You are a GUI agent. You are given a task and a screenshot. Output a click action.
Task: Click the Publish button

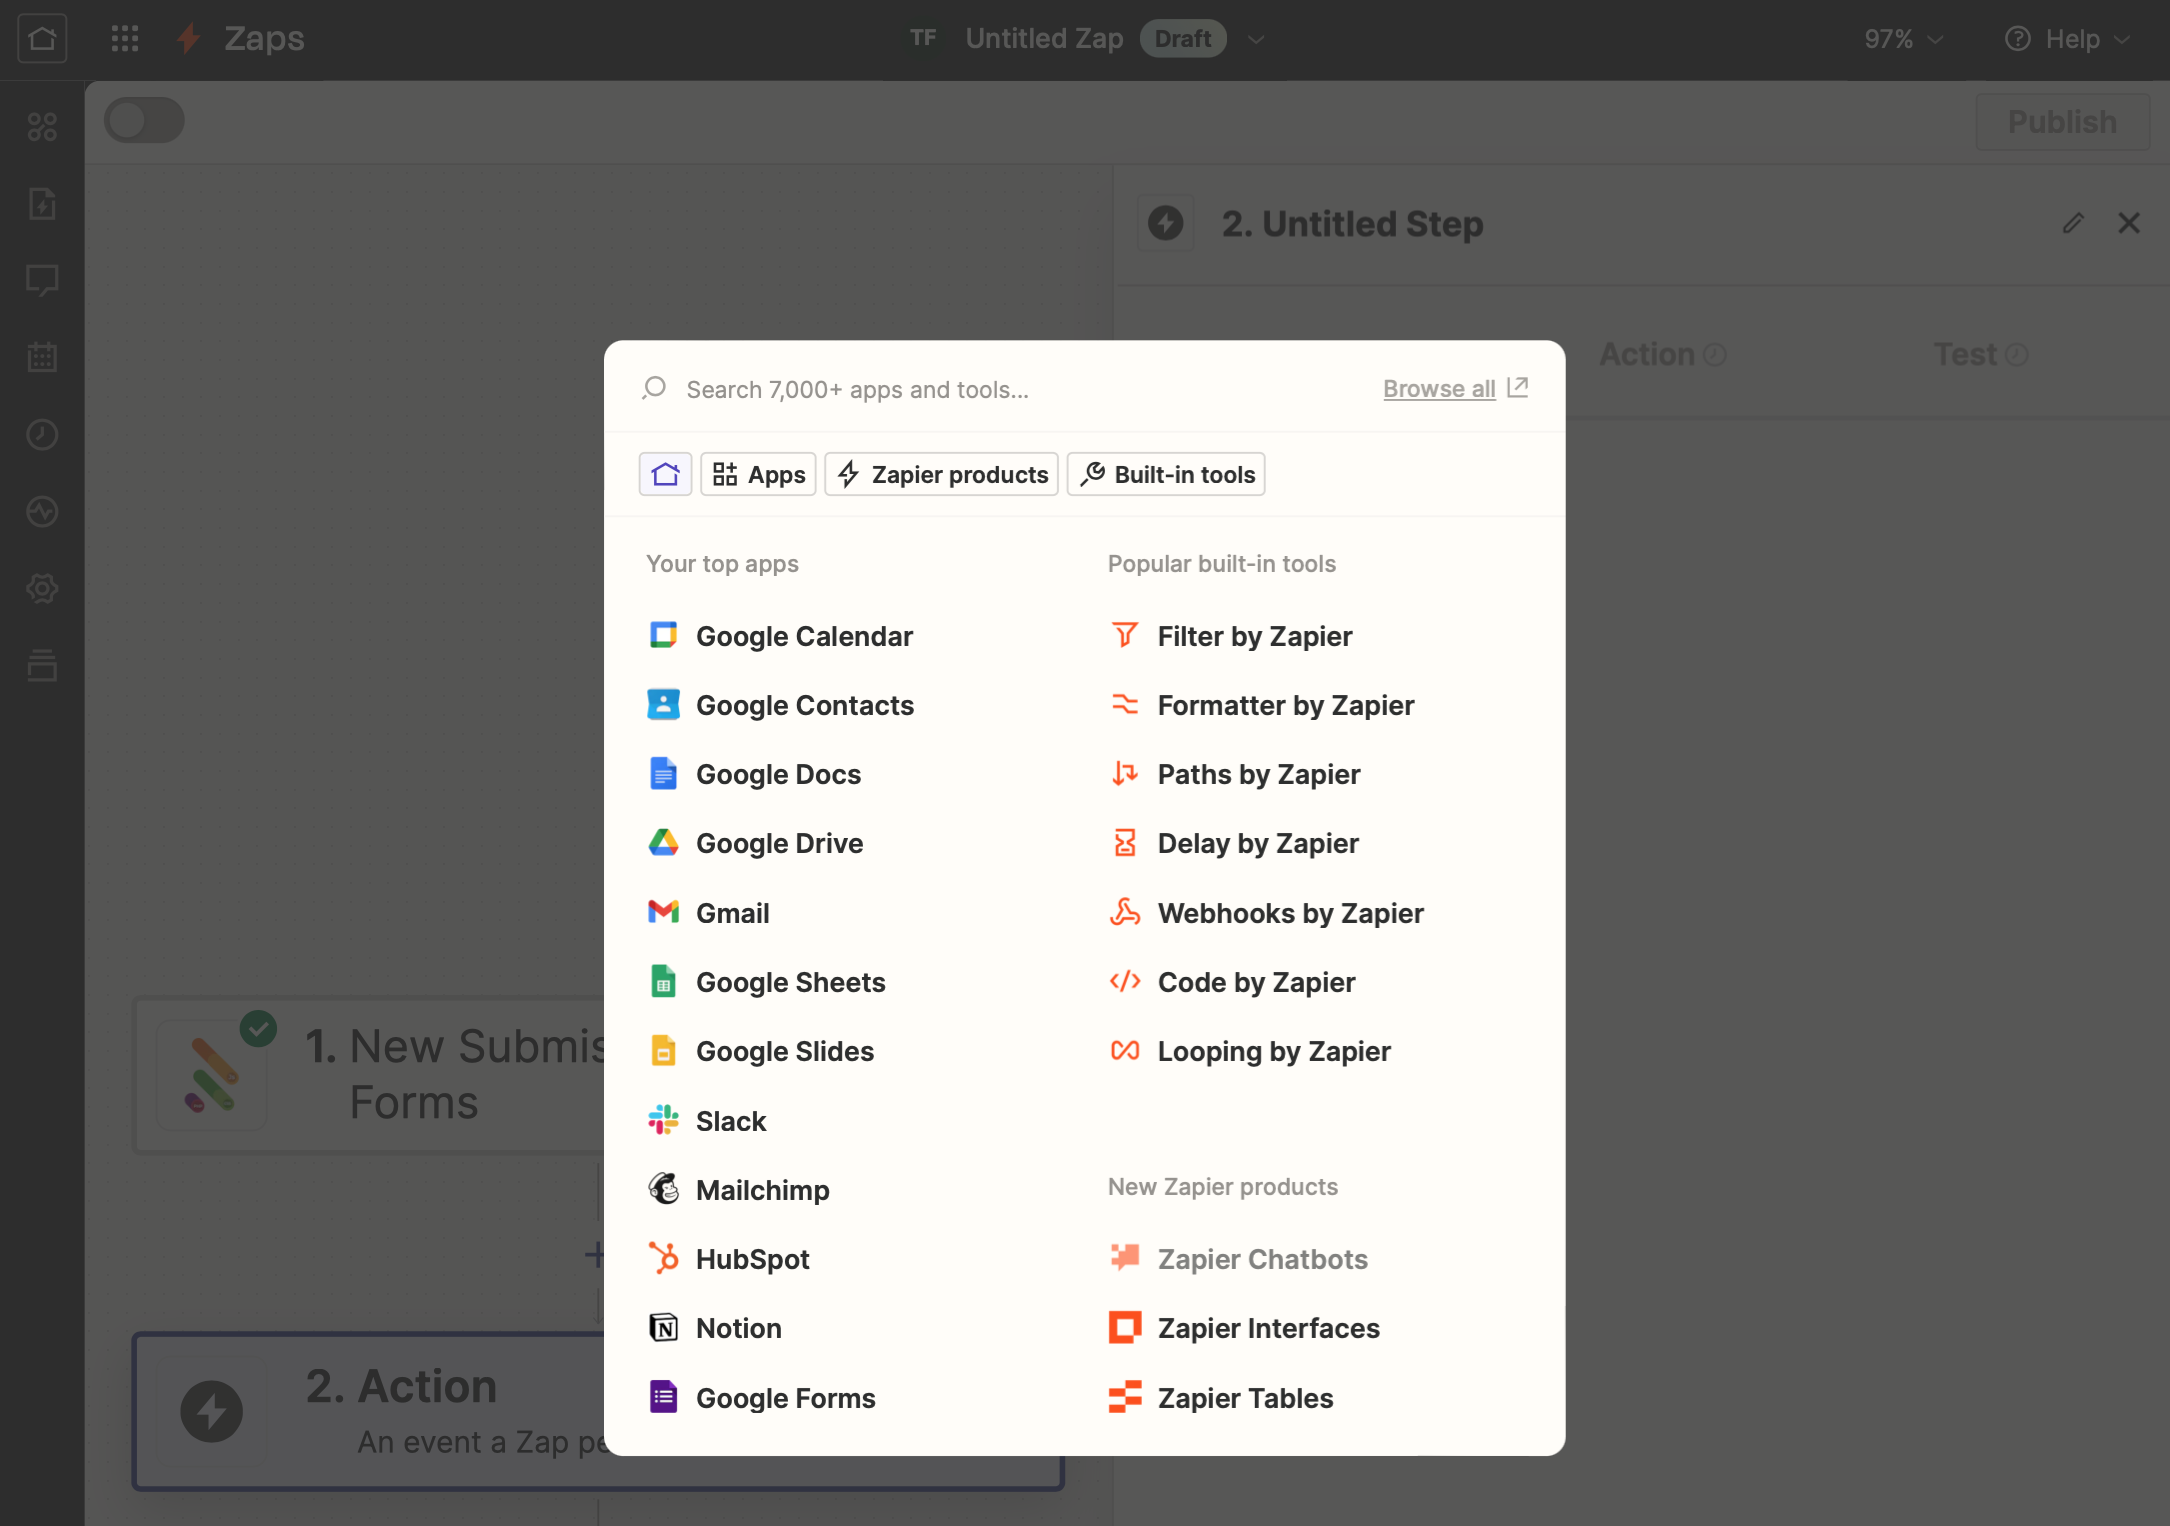2062,121
